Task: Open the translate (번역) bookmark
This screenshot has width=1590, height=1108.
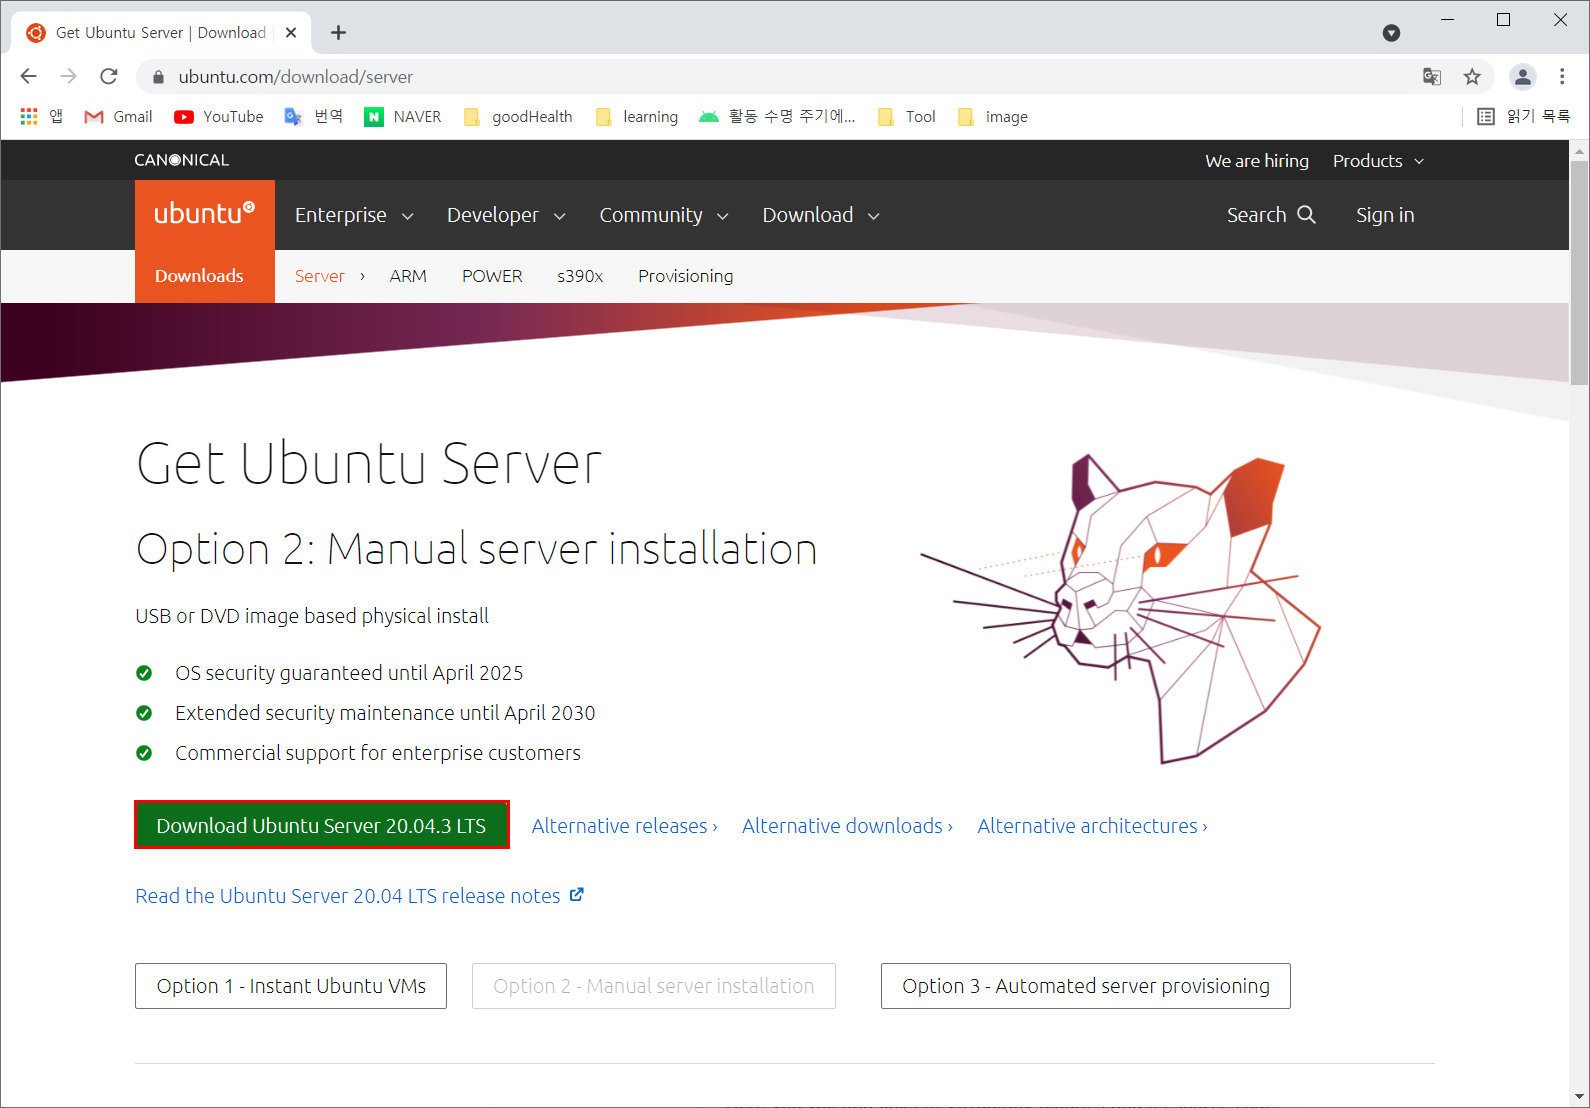Action: coord(314,117)
